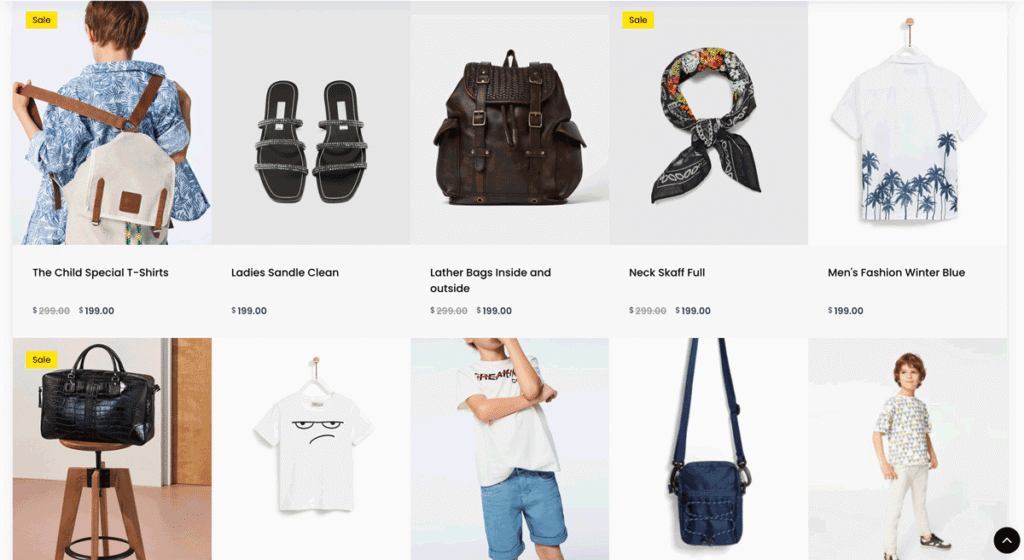Select the standing boy in patterned tee
1024x560 pixels.
pyautogui.click(x=908, y=449)
